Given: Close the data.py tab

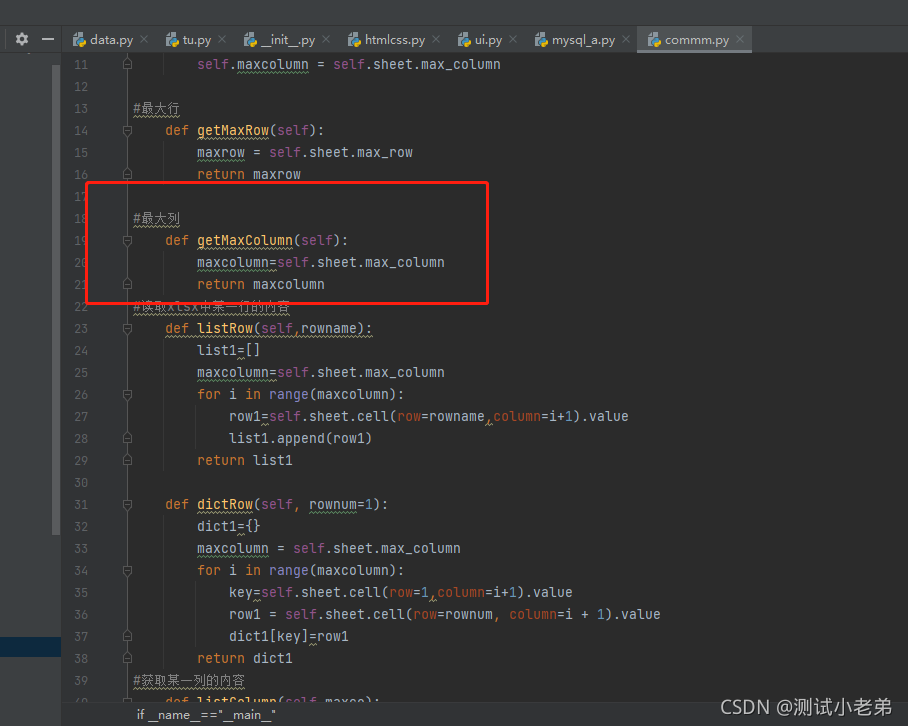Looking at the screenshot, I should pyautogui.click(x=144, y=39).
